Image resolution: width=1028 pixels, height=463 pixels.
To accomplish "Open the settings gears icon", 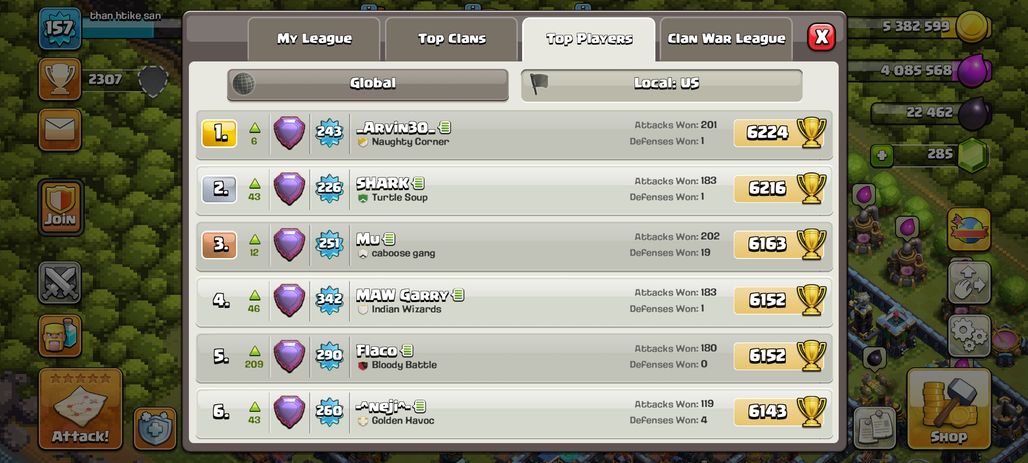I will pos(969,336).
